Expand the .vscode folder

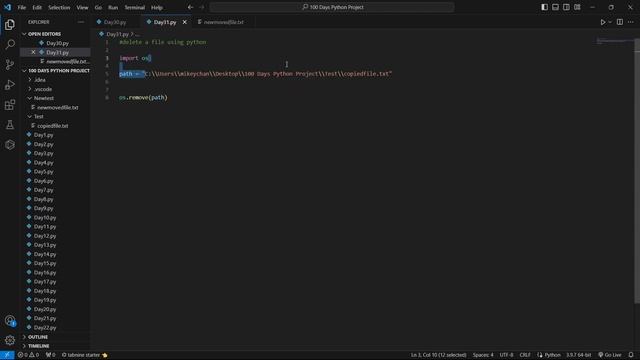[x=43, y=89]
